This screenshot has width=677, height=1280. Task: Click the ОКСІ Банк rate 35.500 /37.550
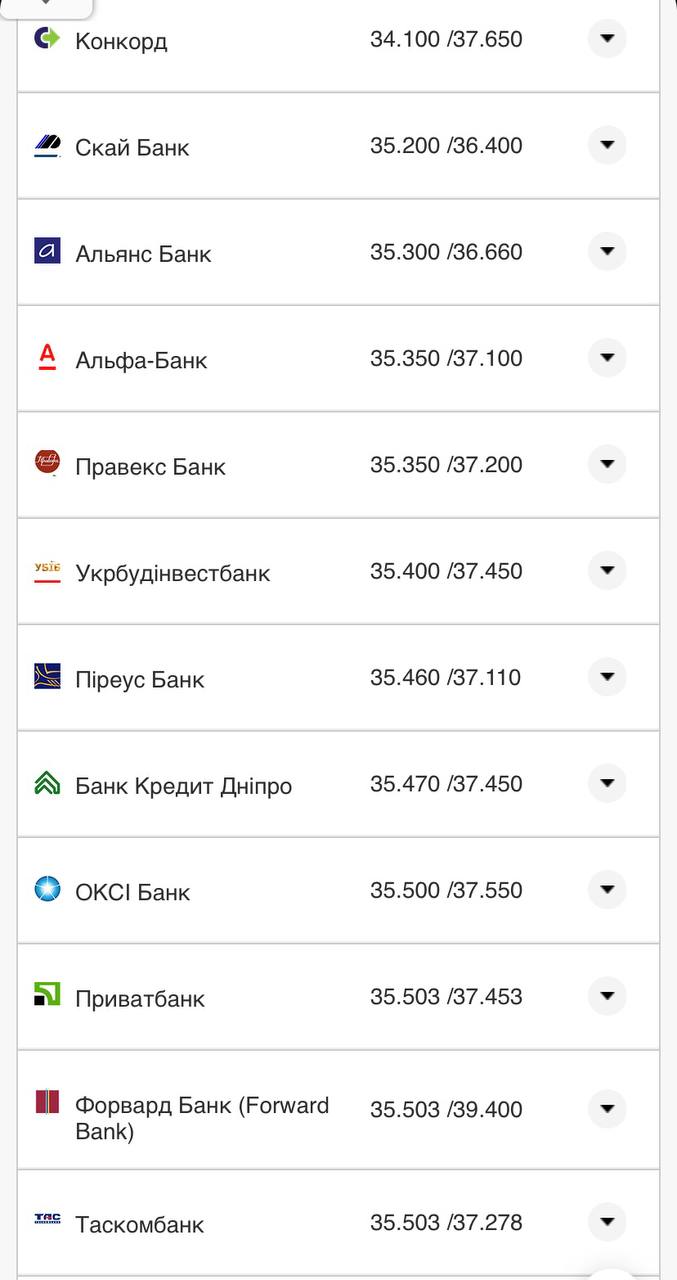tap(445, 891)
